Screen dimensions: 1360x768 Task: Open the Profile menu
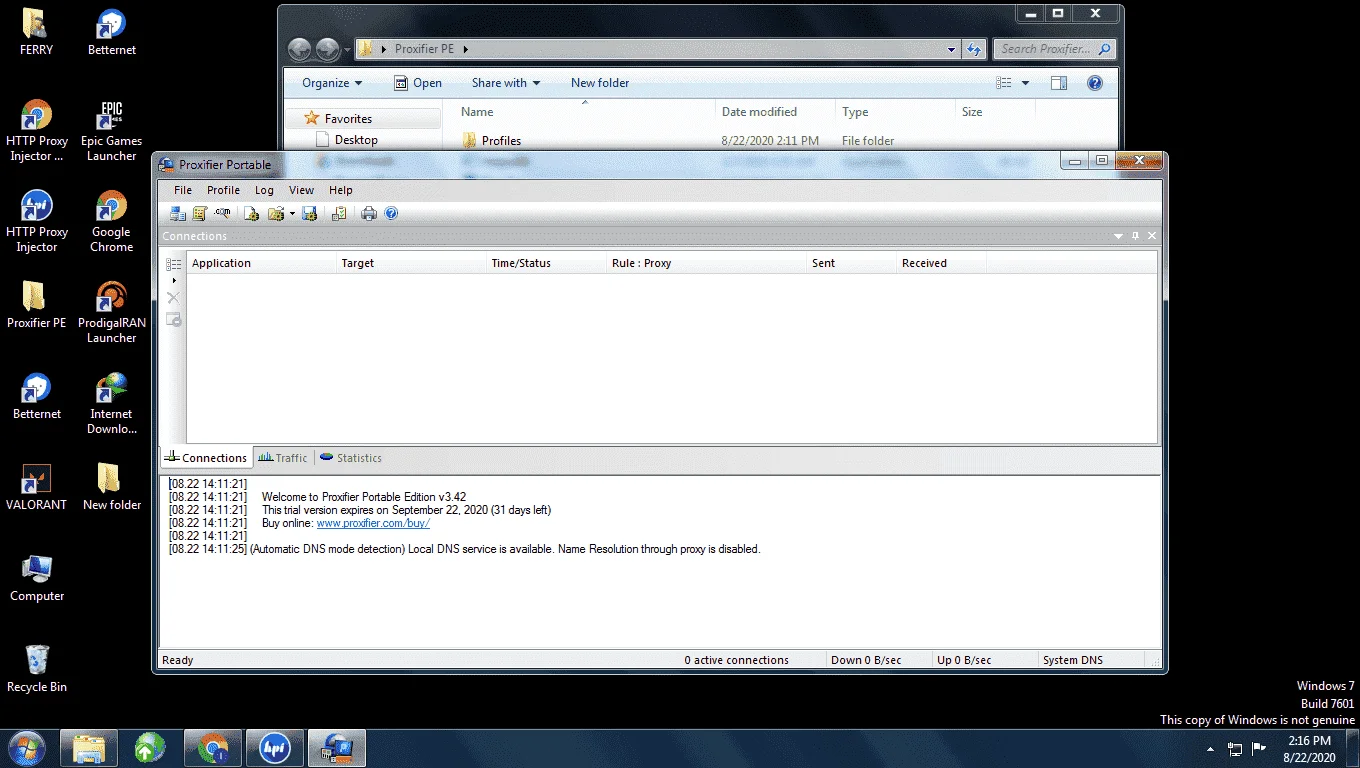(x=223, y=190)
